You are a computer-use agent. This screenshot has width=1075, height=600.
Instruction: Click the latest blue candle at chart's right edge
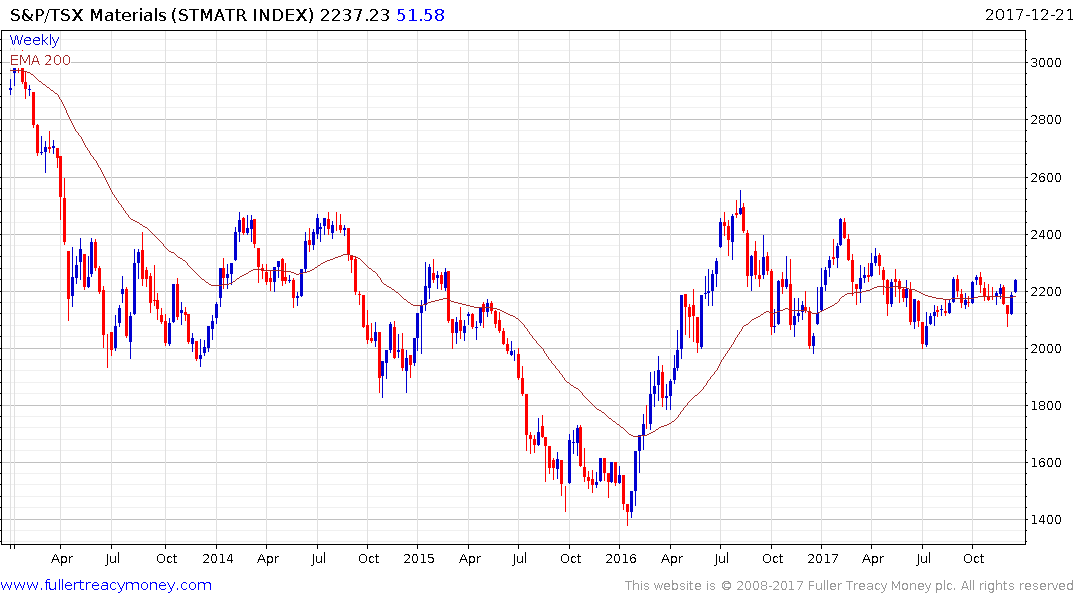[1015, 285]
